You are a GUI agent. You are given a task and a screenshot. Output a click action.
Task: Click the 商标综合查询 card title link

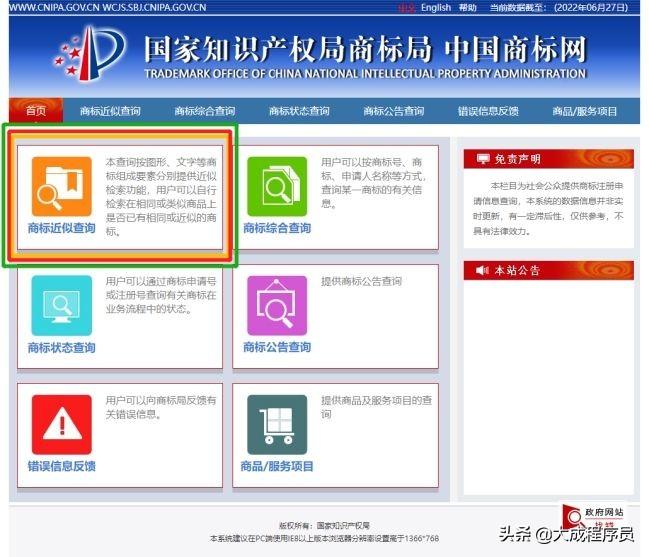277,228
